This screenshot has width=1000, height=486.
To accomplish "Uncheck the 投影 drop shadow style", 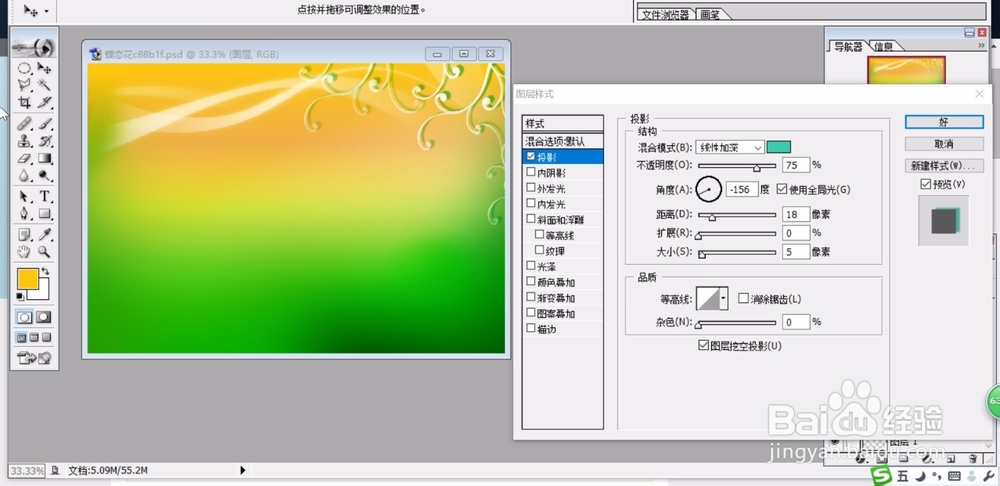I will pos(531,156).
